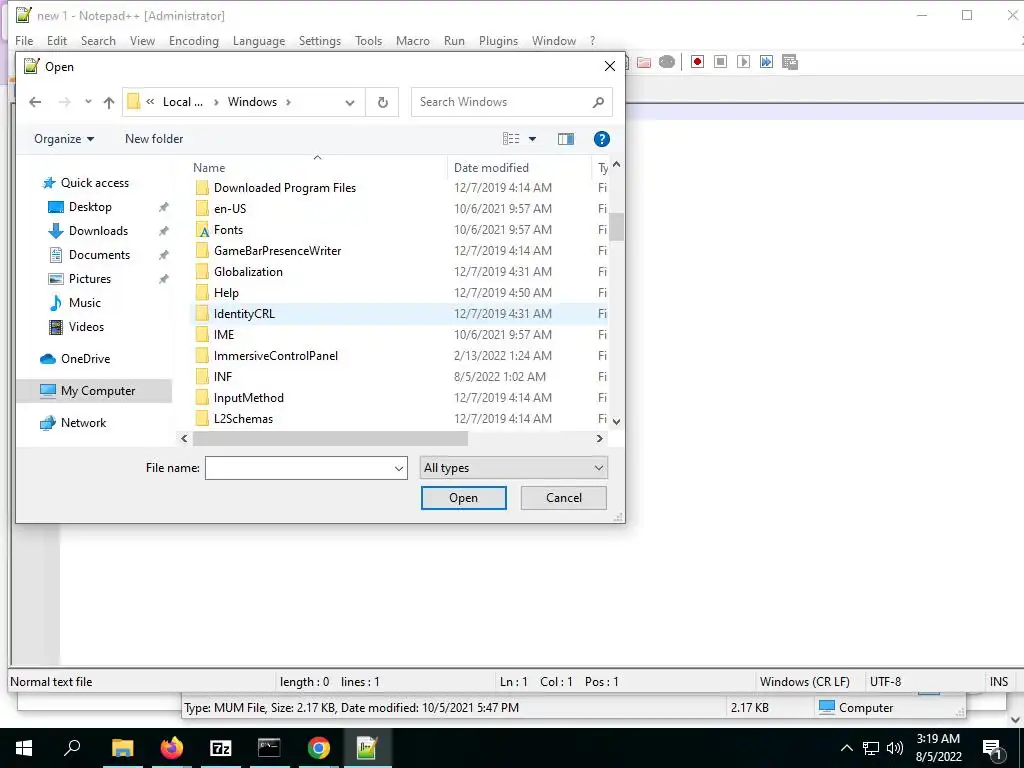
Task: Click Folder as Workspace toolbar icon
Action: tap(644, 62)
